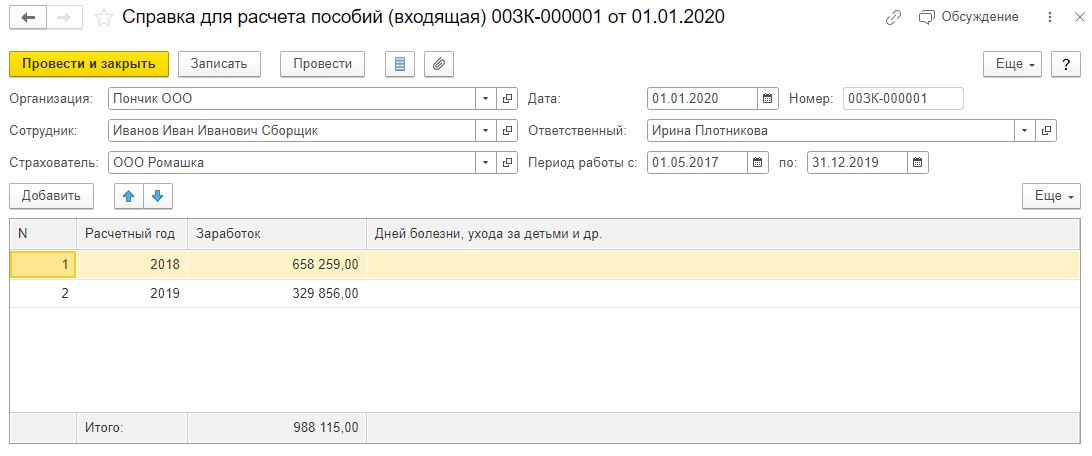This screenshot has width=1092, height=456.
Task: Click the Номер input field
Action: point(903,99)
